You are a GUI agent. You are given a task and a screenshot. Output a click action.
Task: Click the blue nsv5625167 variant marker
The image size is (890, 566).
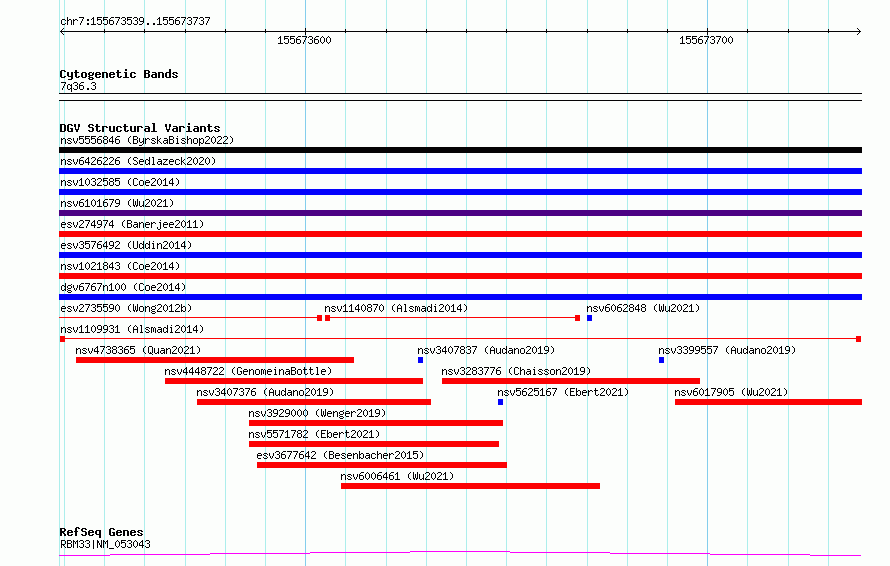coord(500,402)
